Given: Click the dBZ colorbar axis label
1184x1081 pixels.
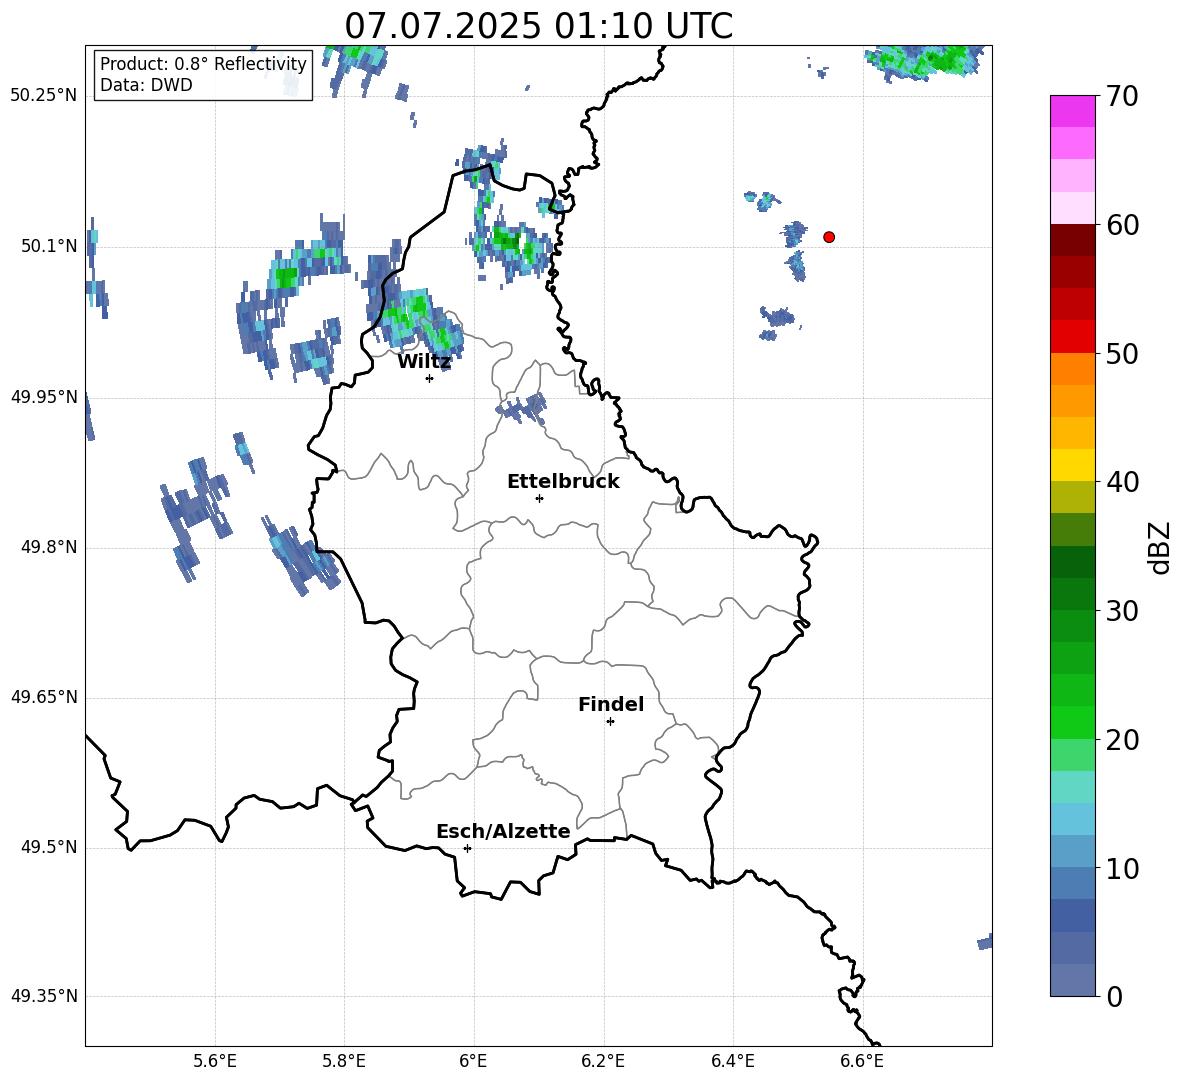Looking at the screenshot, I should coord(1158,547).
